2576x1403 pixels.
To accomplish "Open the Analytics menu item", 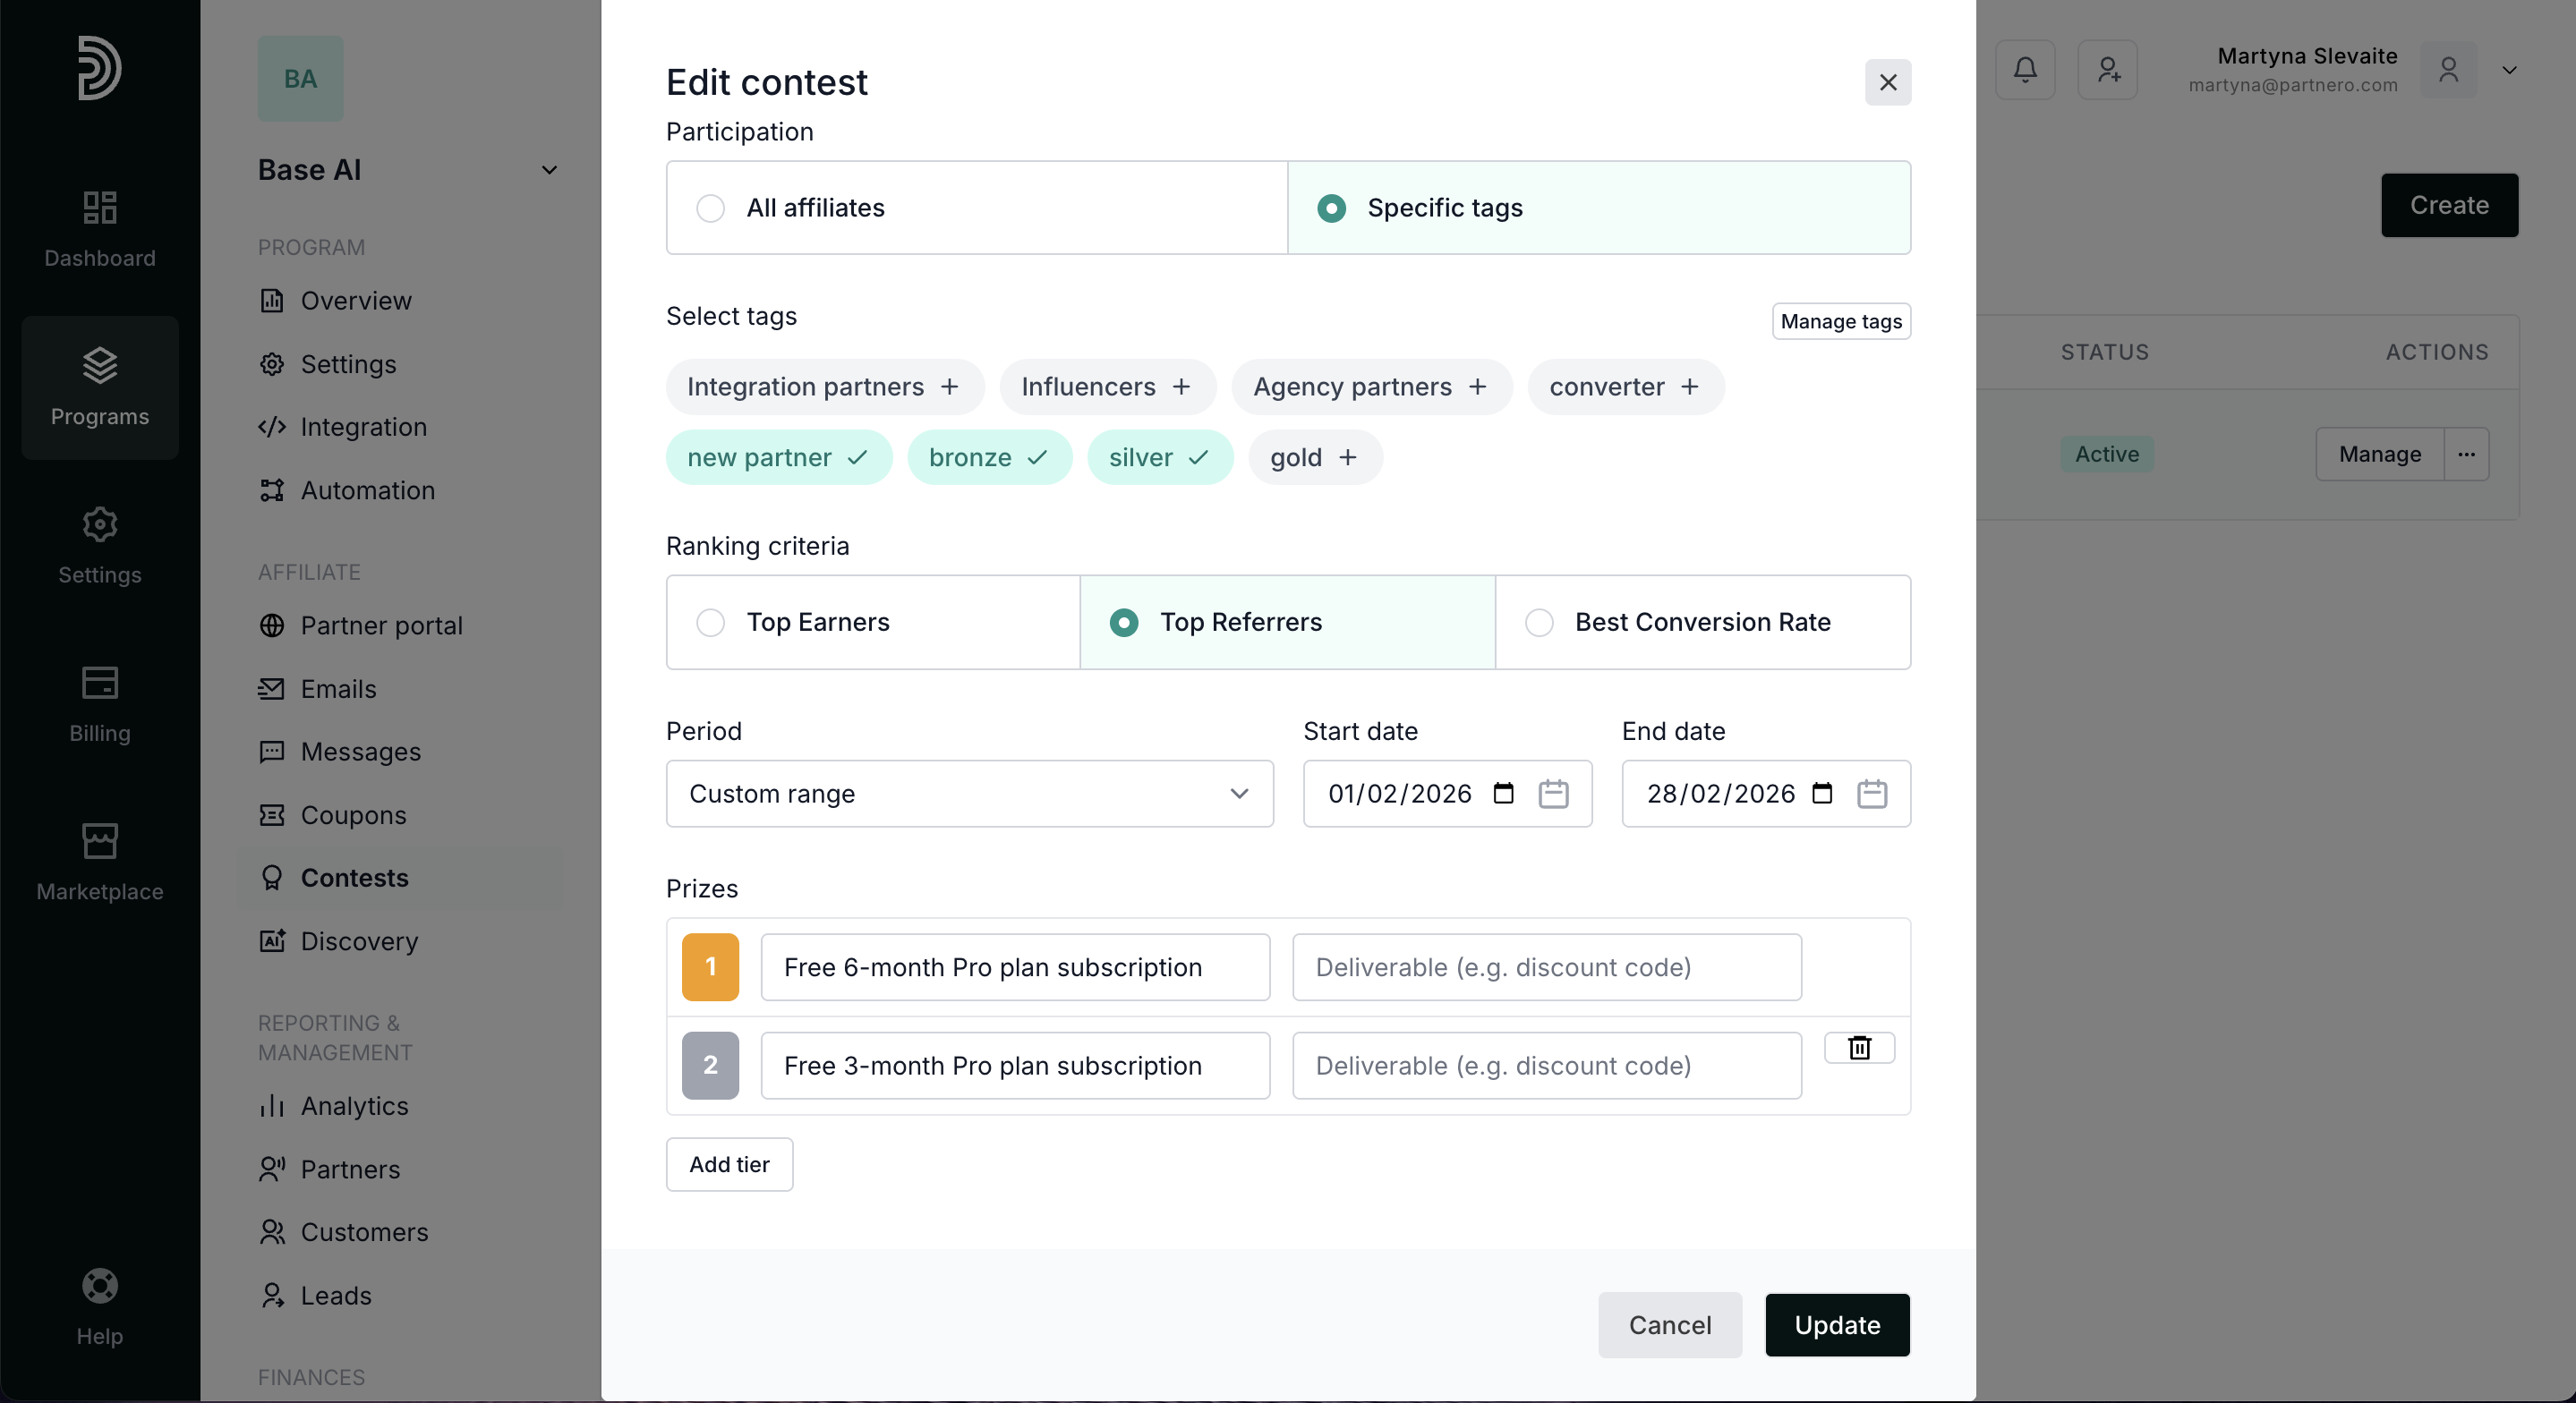I will coord(354,1106).
